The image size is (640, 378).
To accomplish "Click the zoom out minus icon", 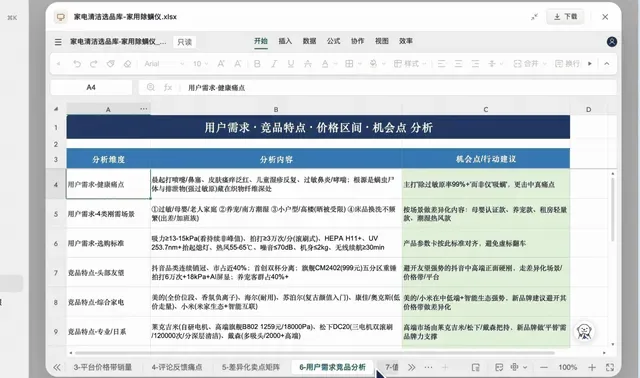I will (x=544, y=367).
